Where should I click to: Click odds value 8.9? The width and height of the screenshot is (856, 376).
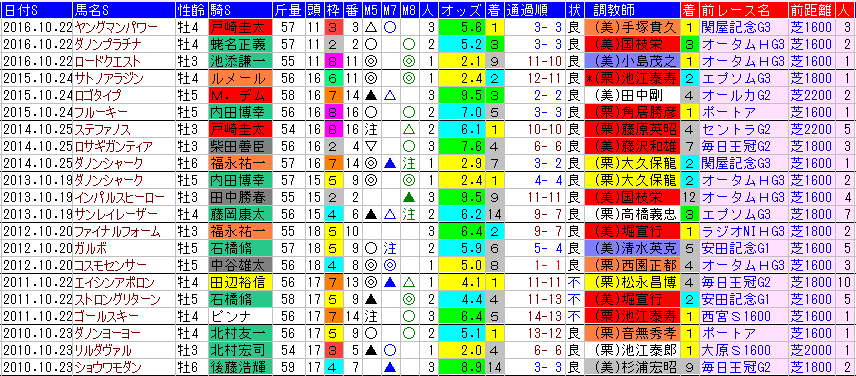pos(461,368)
